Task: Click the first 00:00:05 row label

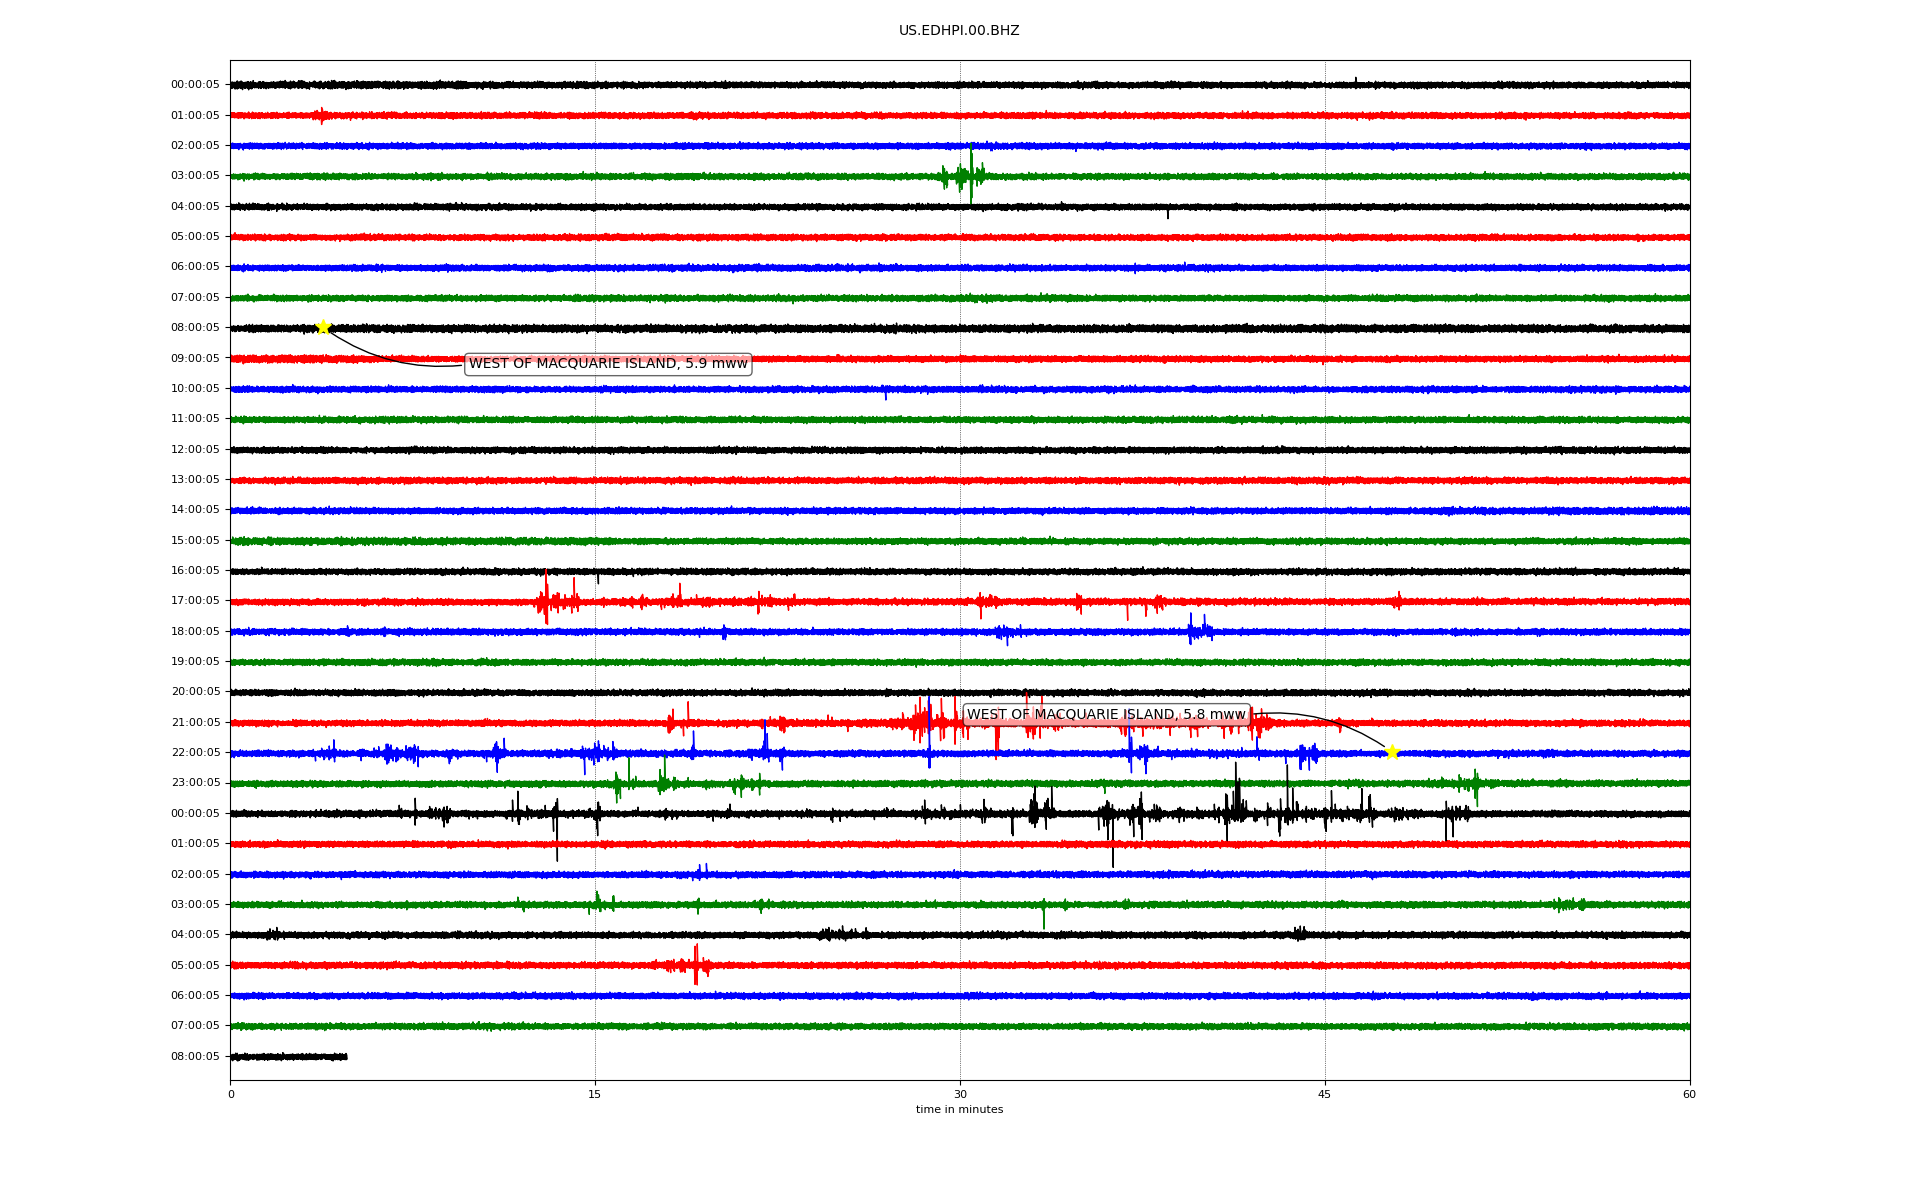Action: [x=195, y=85]
